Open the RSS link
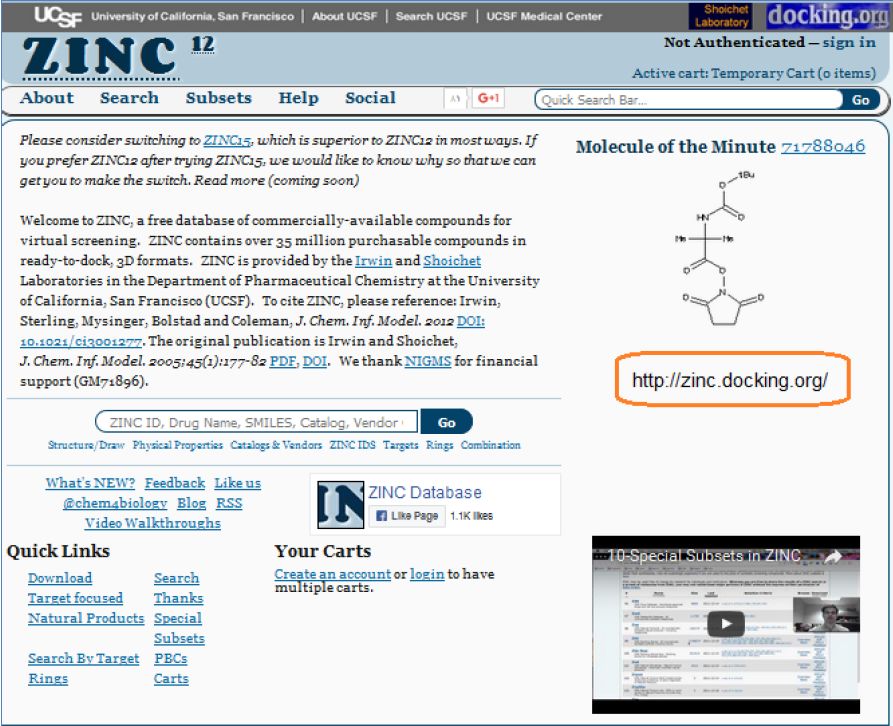Viewport: 893px width, 726px height. pos(229,503)
